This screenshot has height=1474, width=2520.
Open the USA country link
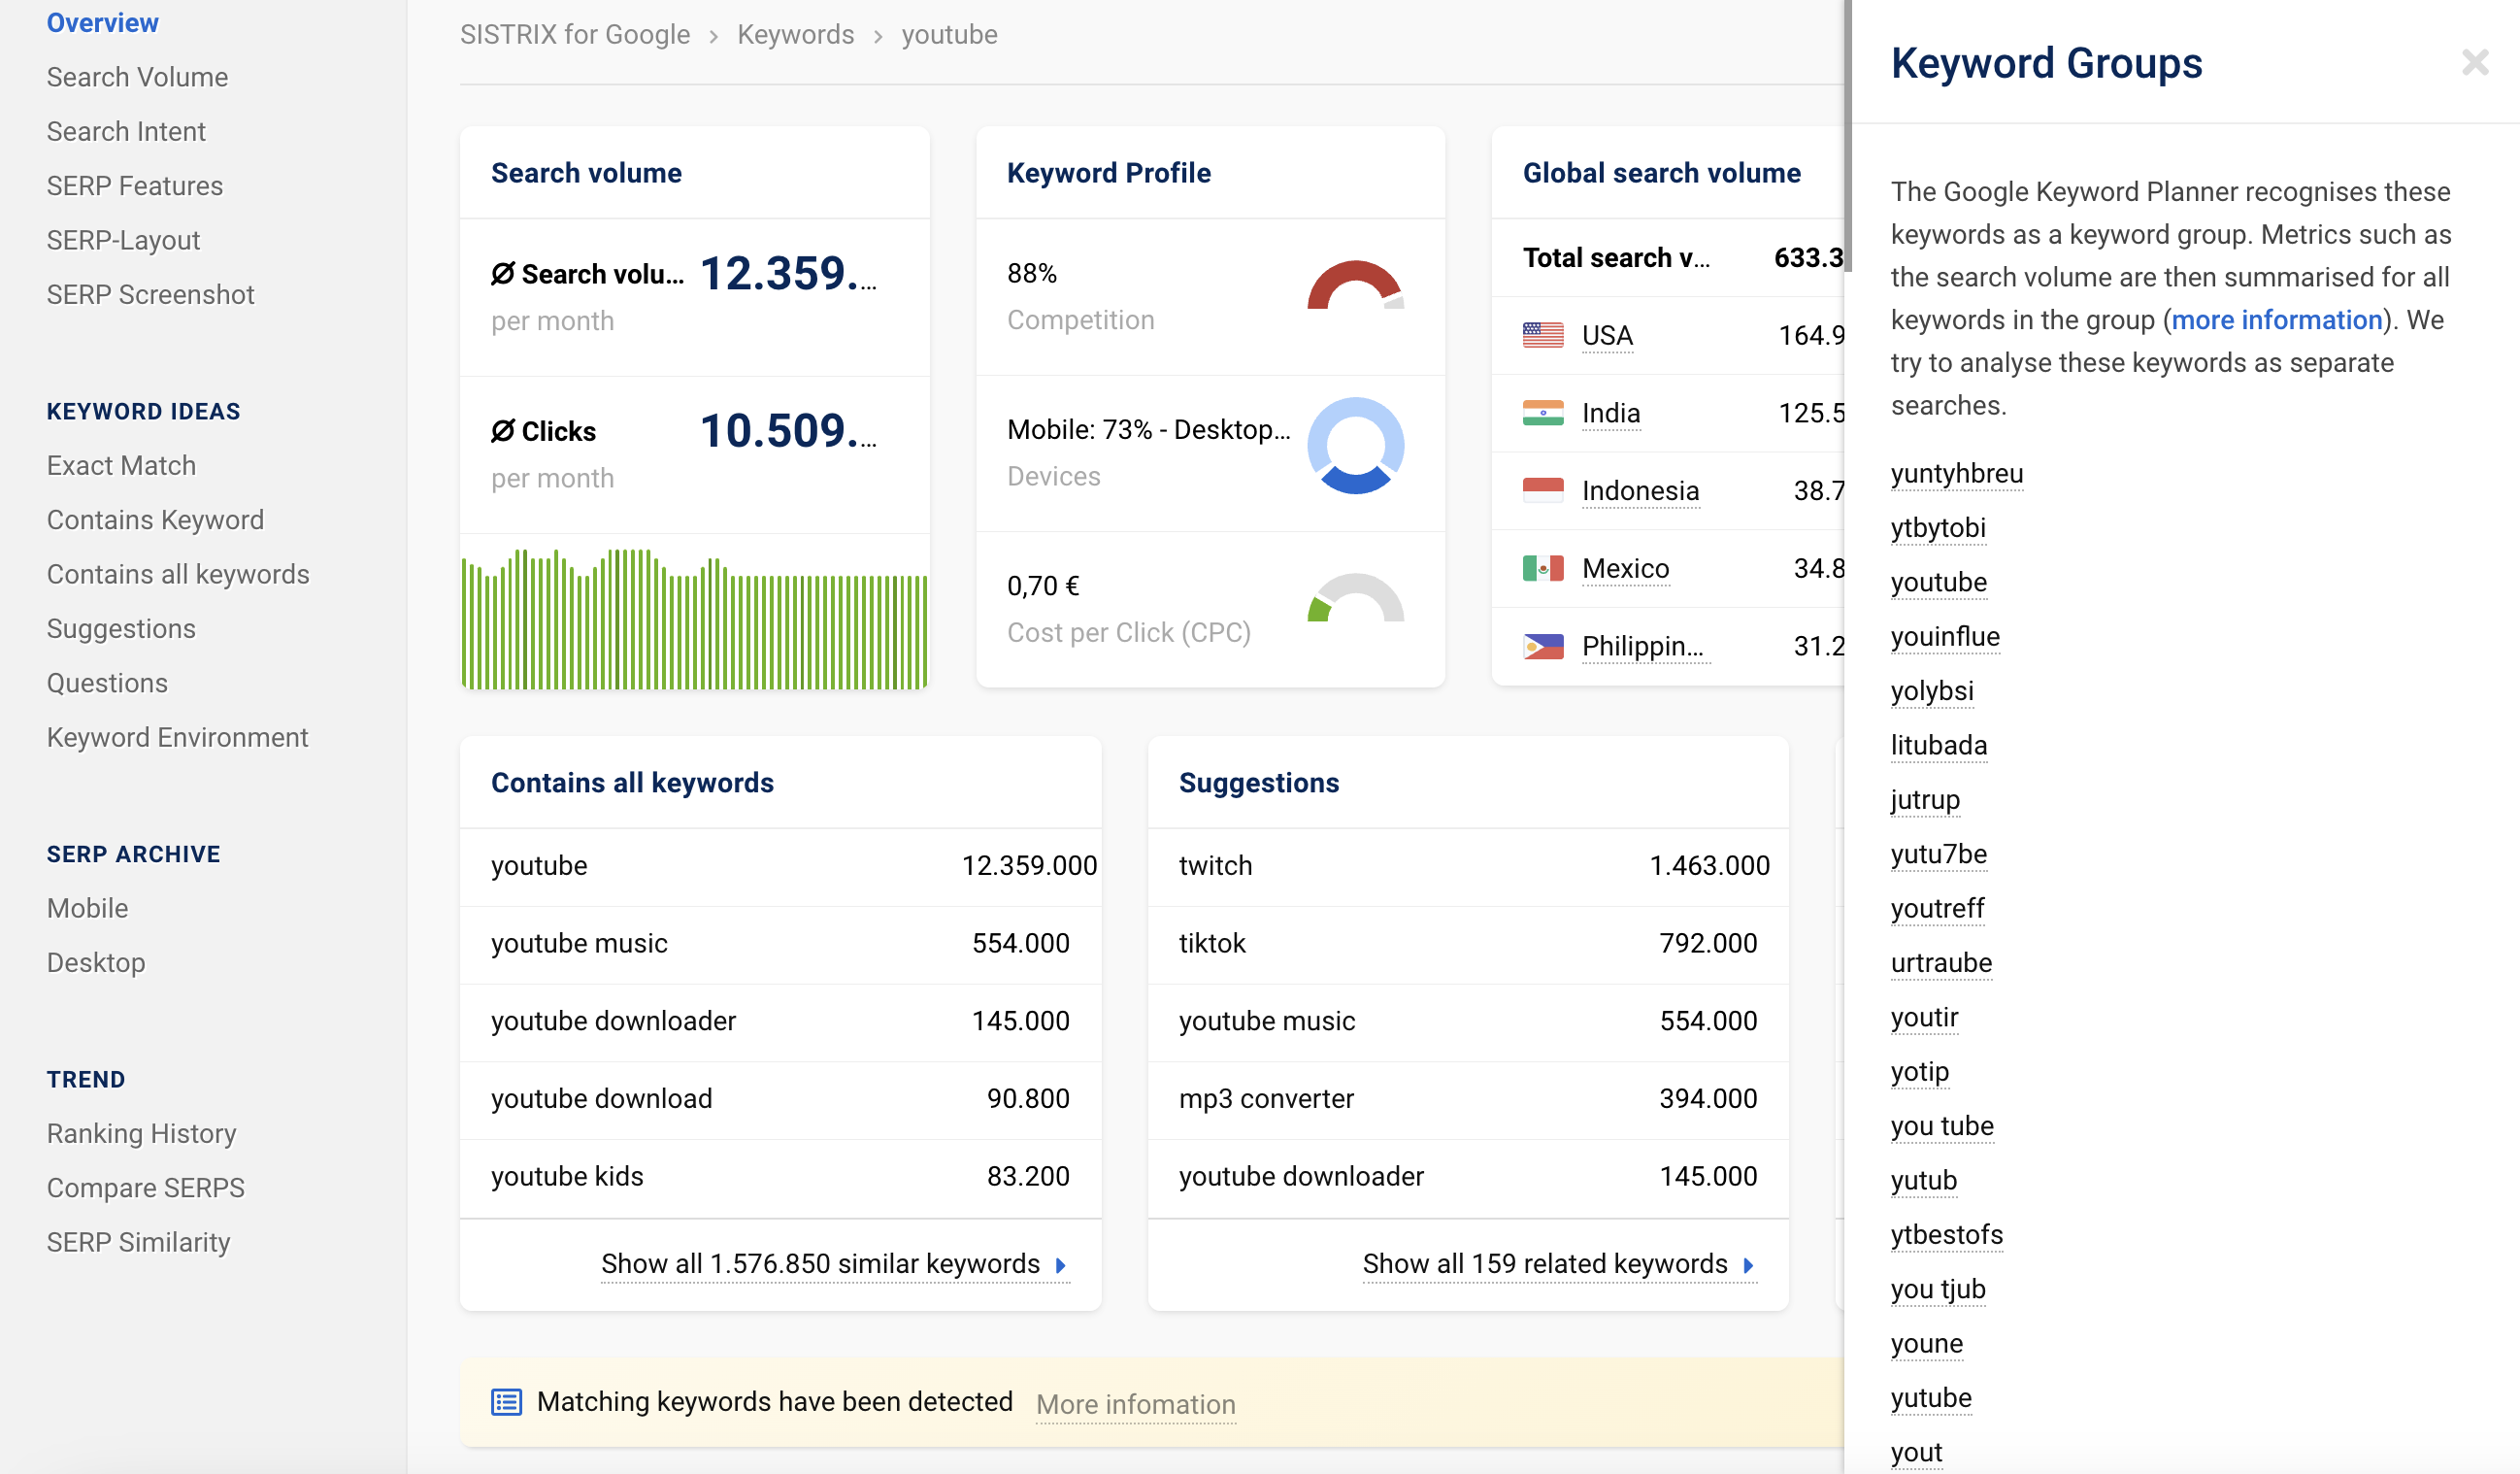1607,335
